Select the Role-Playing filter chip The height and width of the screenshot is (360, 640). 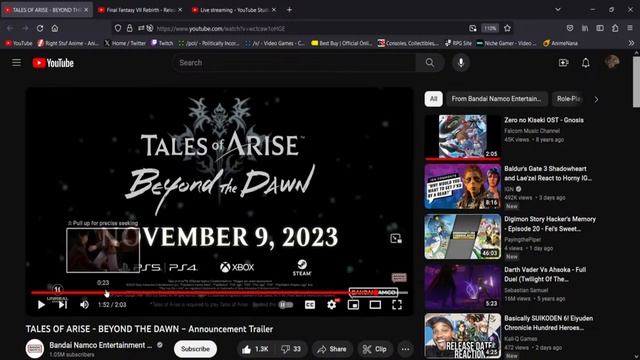tap(569, 99)
